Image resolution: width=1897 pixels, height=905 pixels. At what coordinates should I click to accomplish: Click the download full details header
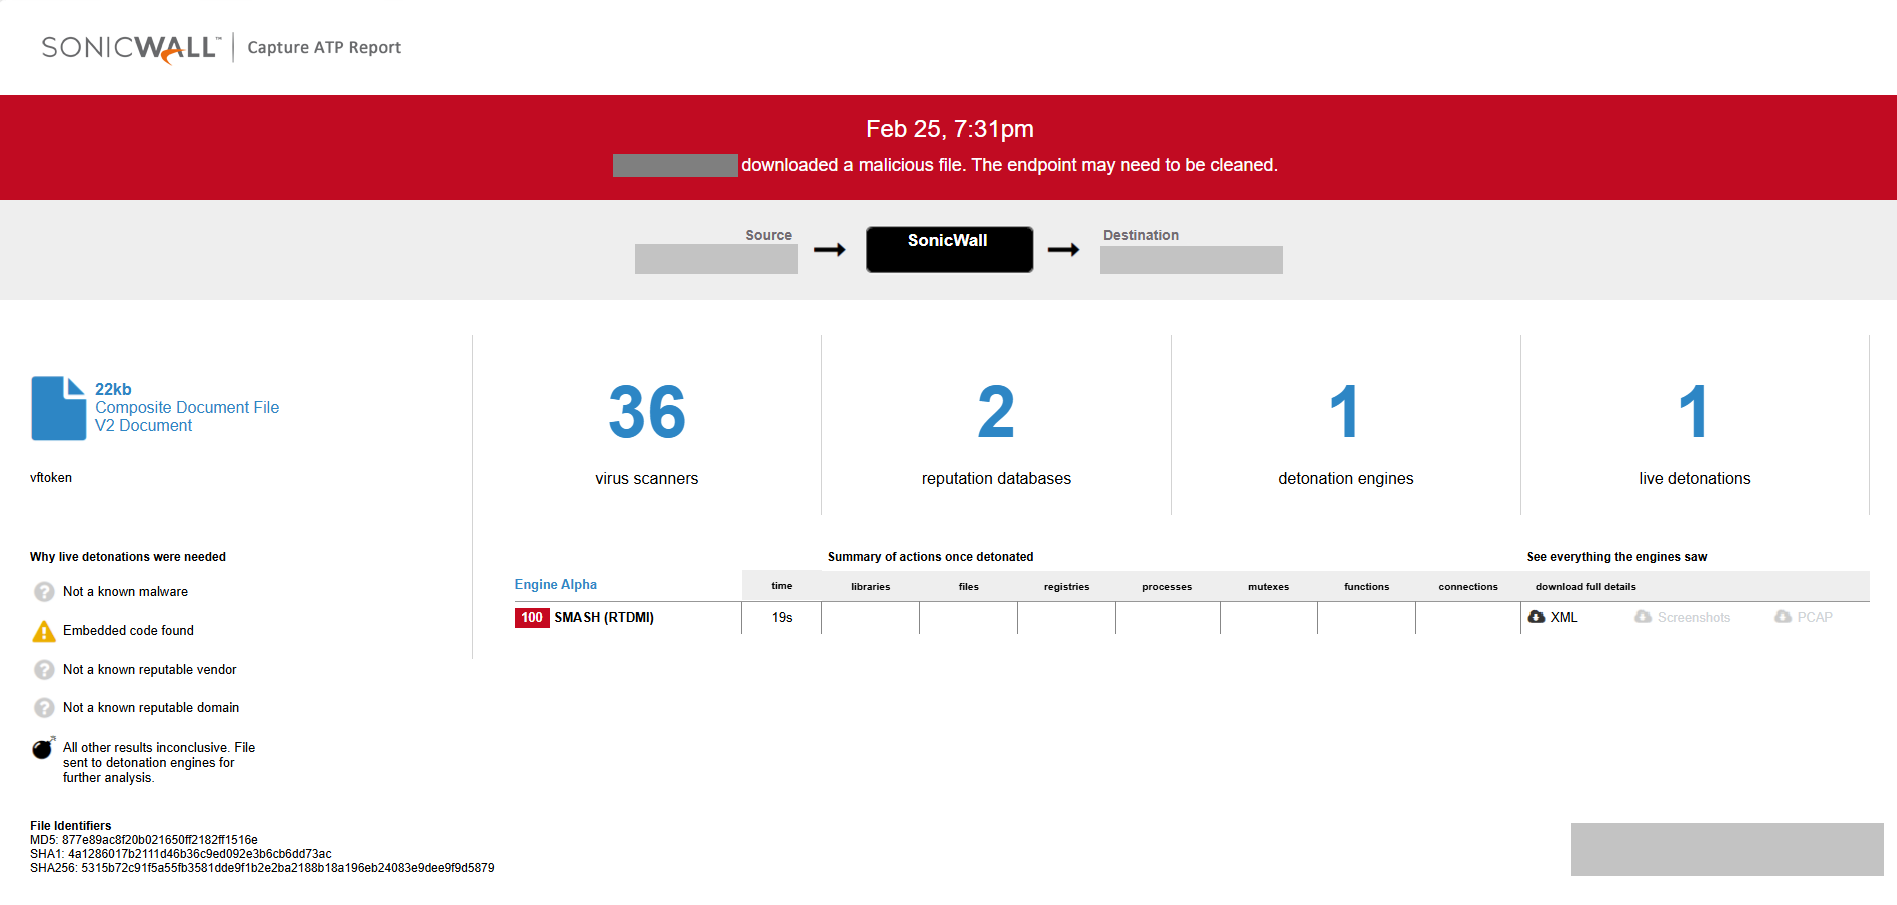click(1586, 587)
